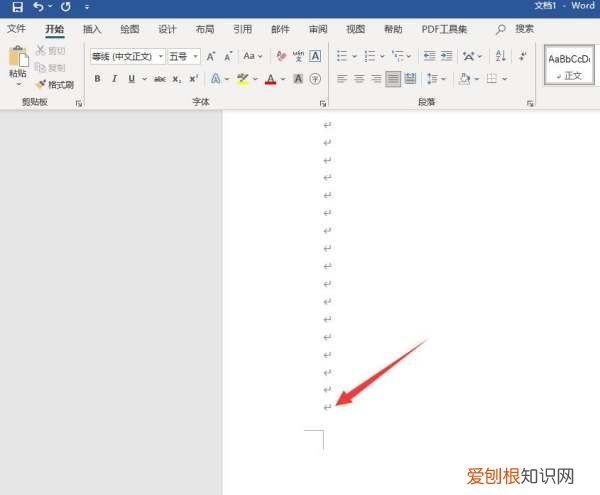This screenshot has width=600, height=495.
Task: Open highlight color dropdown arrow
Action: pos(255,79)
